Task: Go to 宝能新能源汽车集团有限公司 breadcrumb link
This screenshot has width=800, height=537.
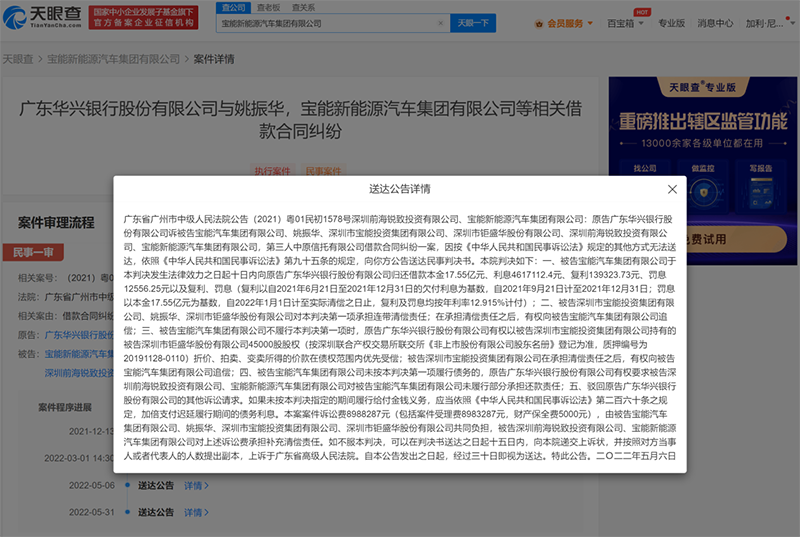Action: click(x=113, y=59)
